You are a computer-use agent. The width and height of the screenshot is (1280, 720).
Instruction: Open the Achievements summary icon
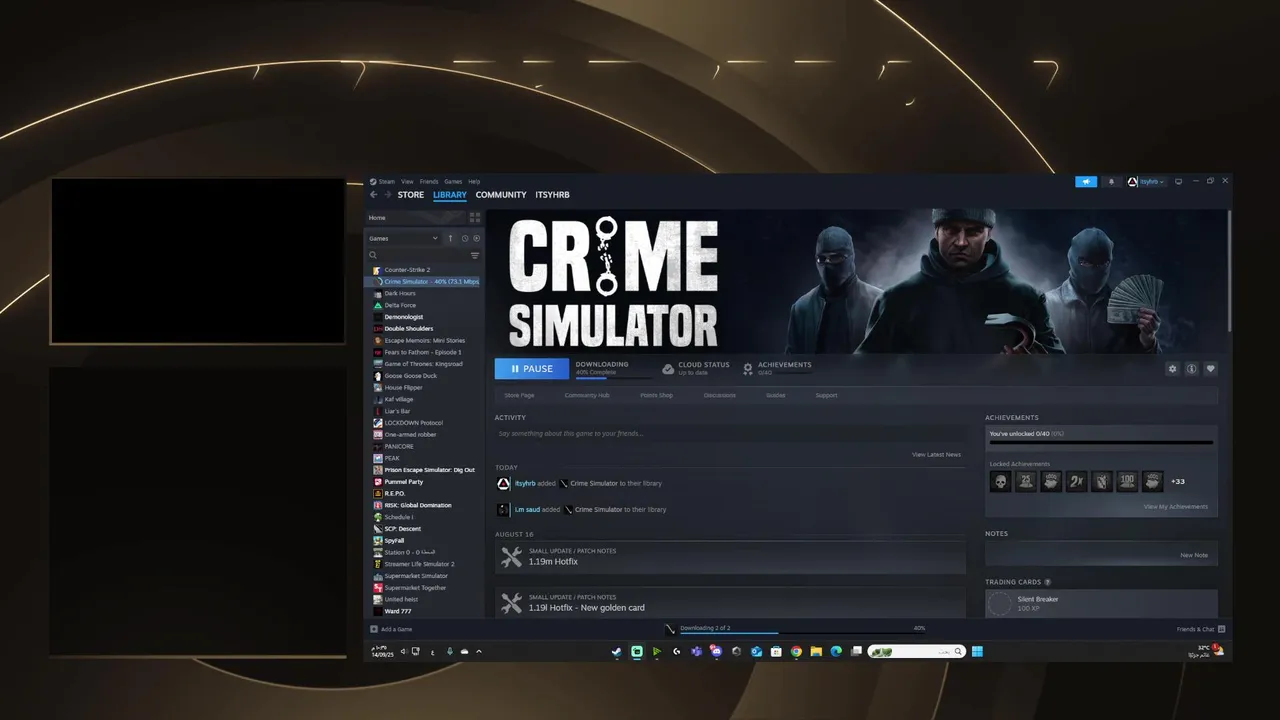pyautogui.click(x=748, y=369)
